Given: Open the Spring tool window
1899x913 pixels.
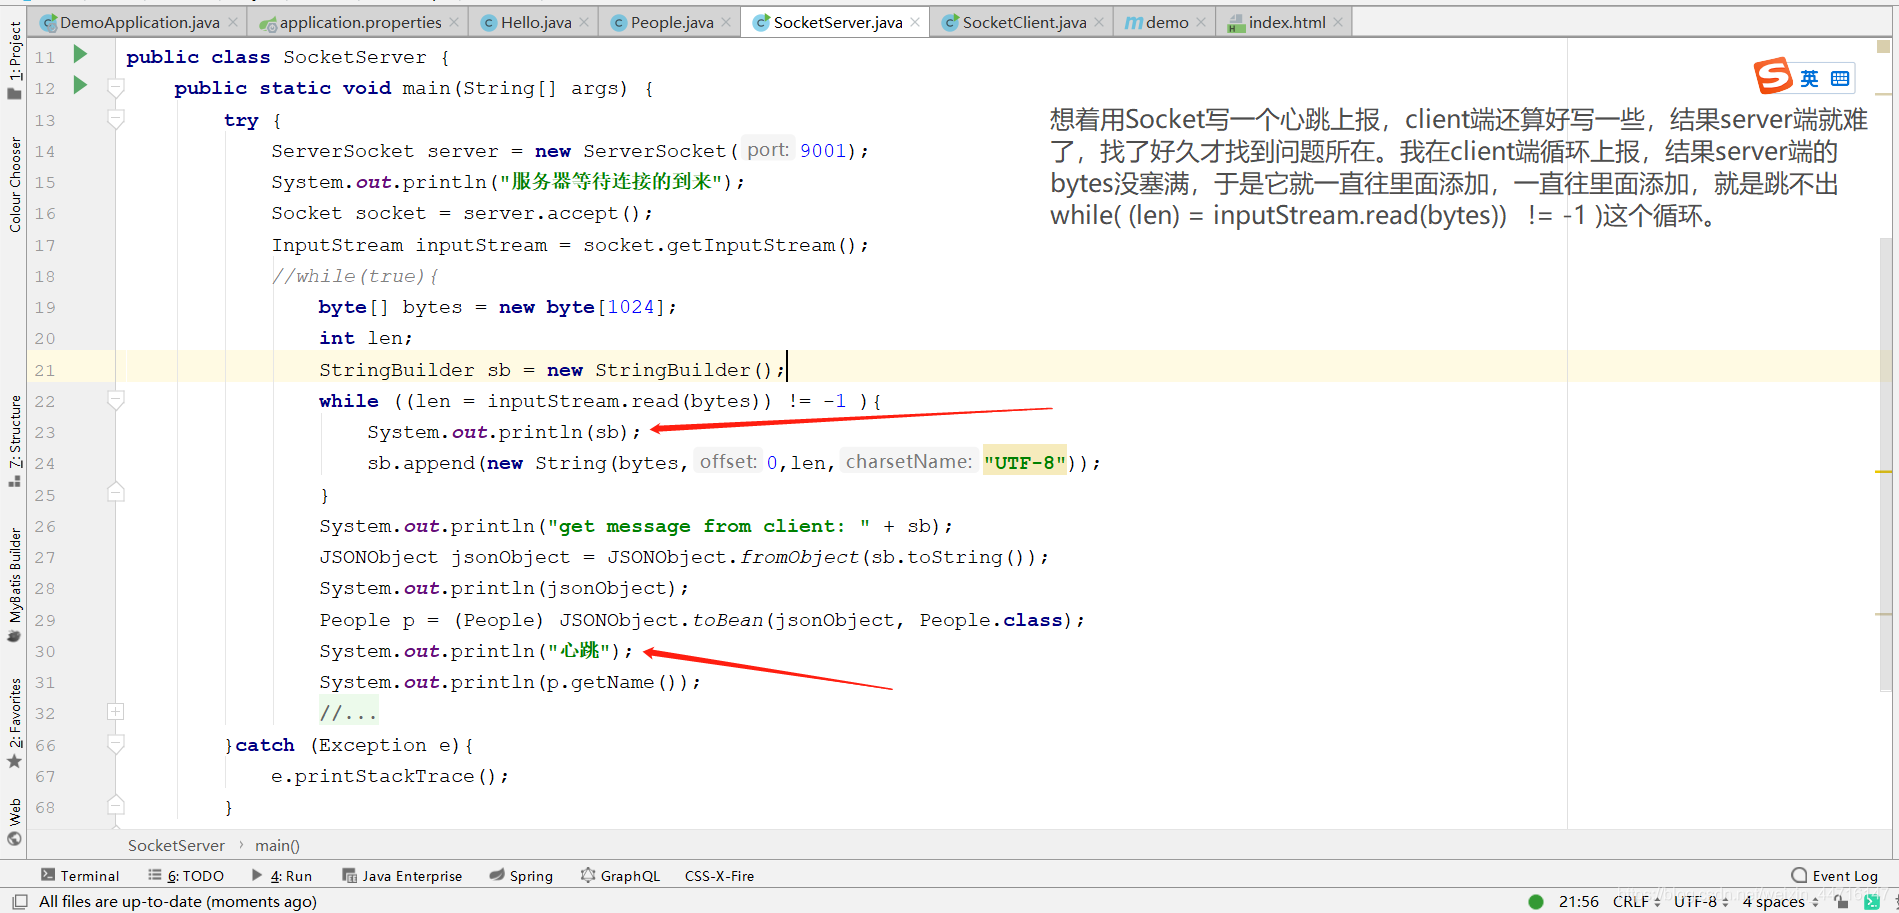Looking at the screenshot, I should point(521,876).
